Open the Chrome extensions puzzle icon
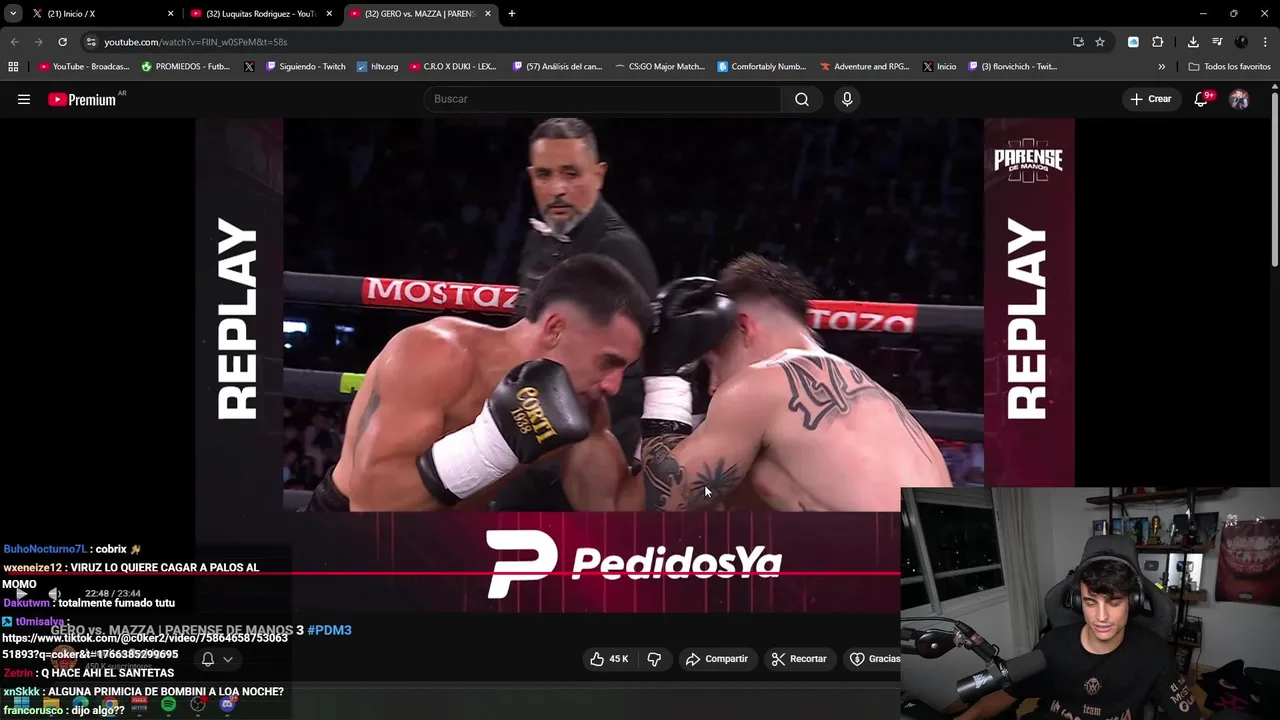Screen dimensions: 1280x720 coord(1158,42)
